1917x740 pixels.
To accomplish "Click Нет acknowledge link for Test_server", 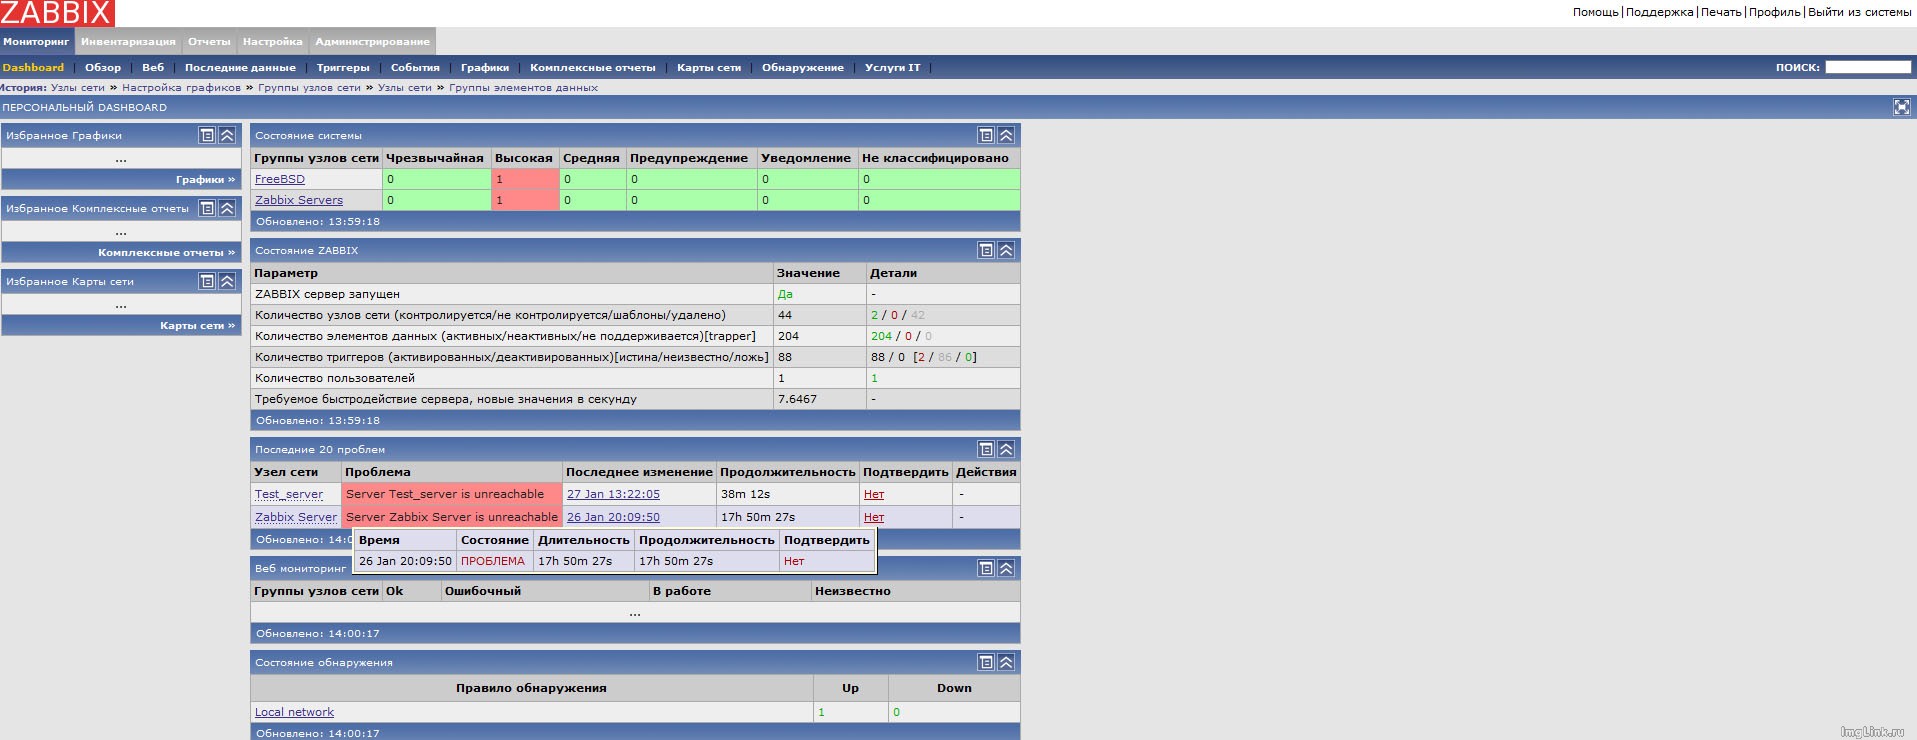I will pos(874,494).
